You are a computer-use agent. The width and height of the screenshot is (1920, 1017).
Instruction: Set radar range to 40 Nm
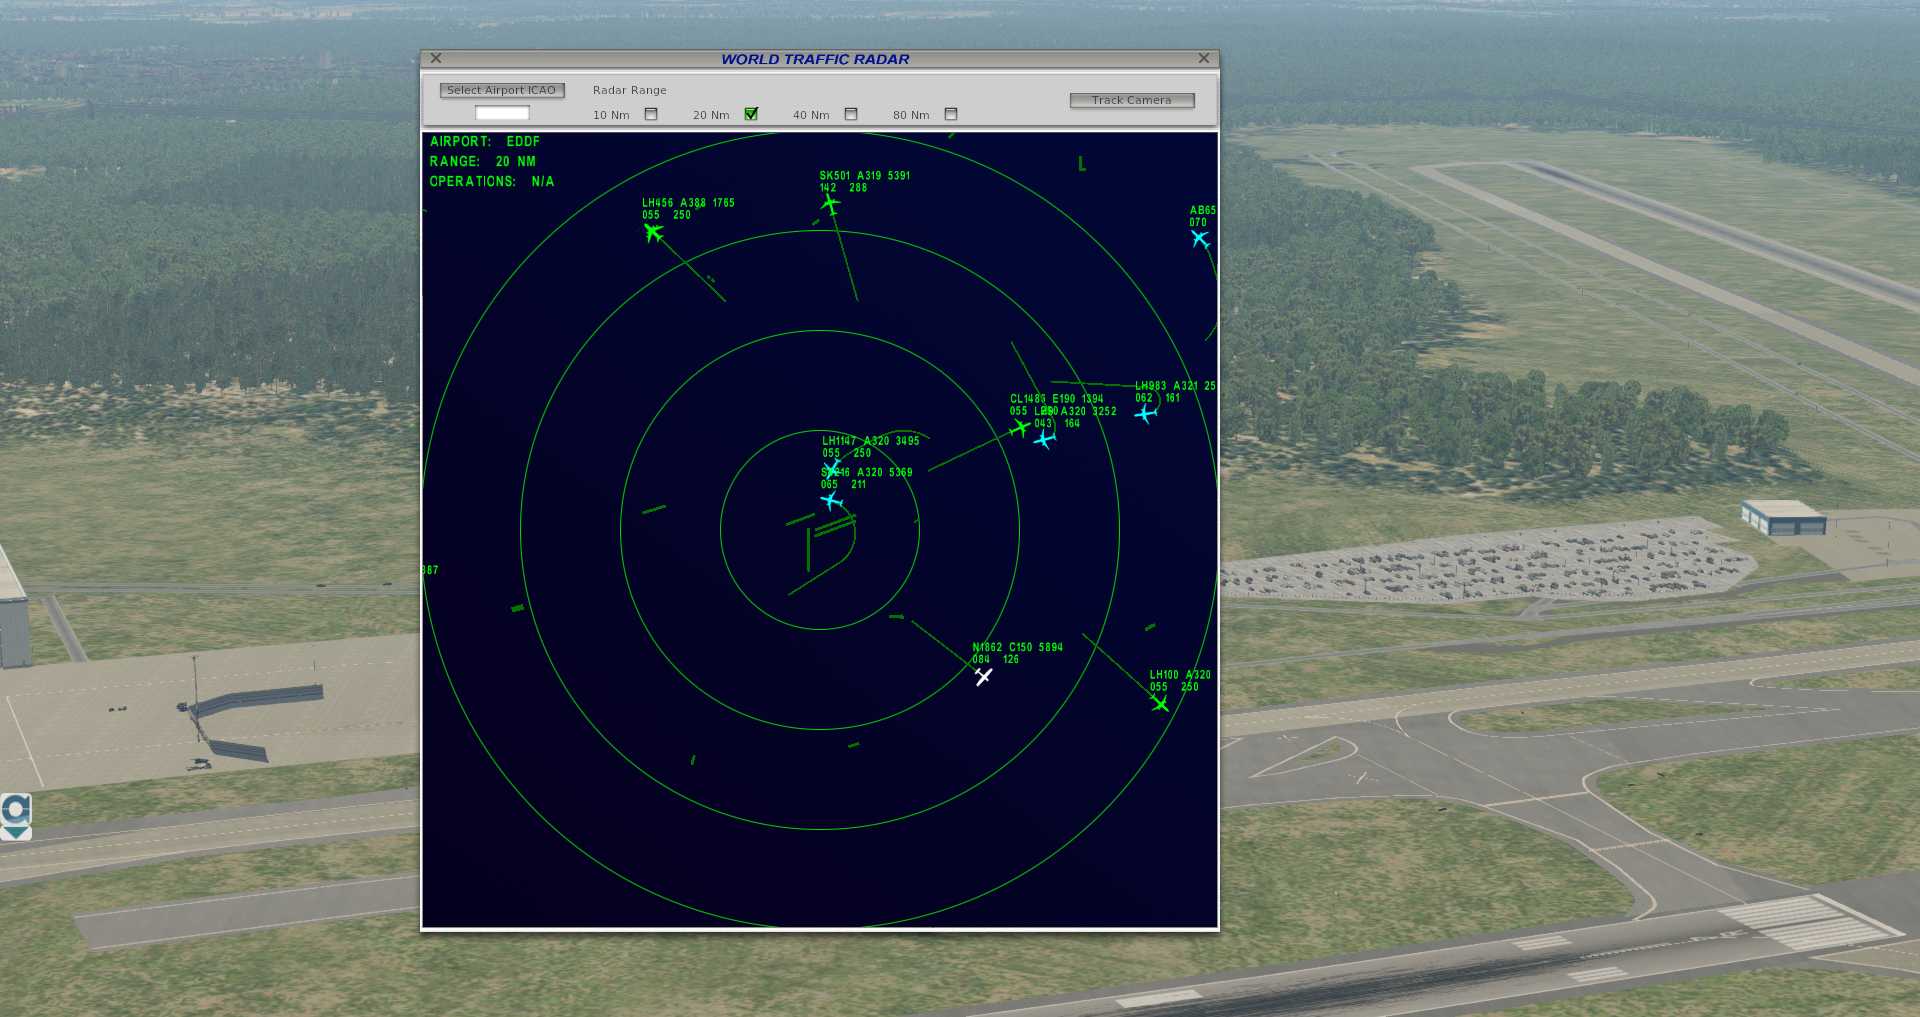tap(851, 114)
